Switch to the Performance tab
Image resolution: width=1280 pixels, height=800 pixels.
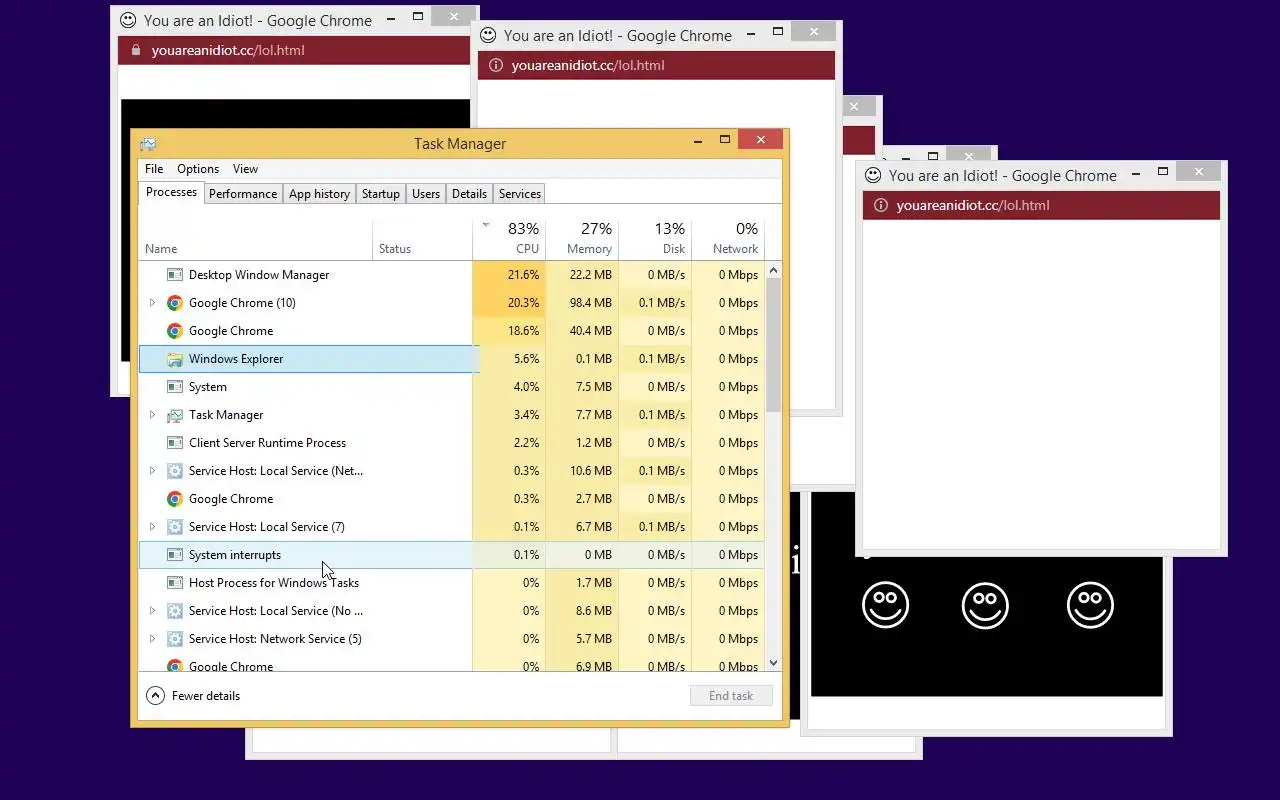(x=243, y=194)
